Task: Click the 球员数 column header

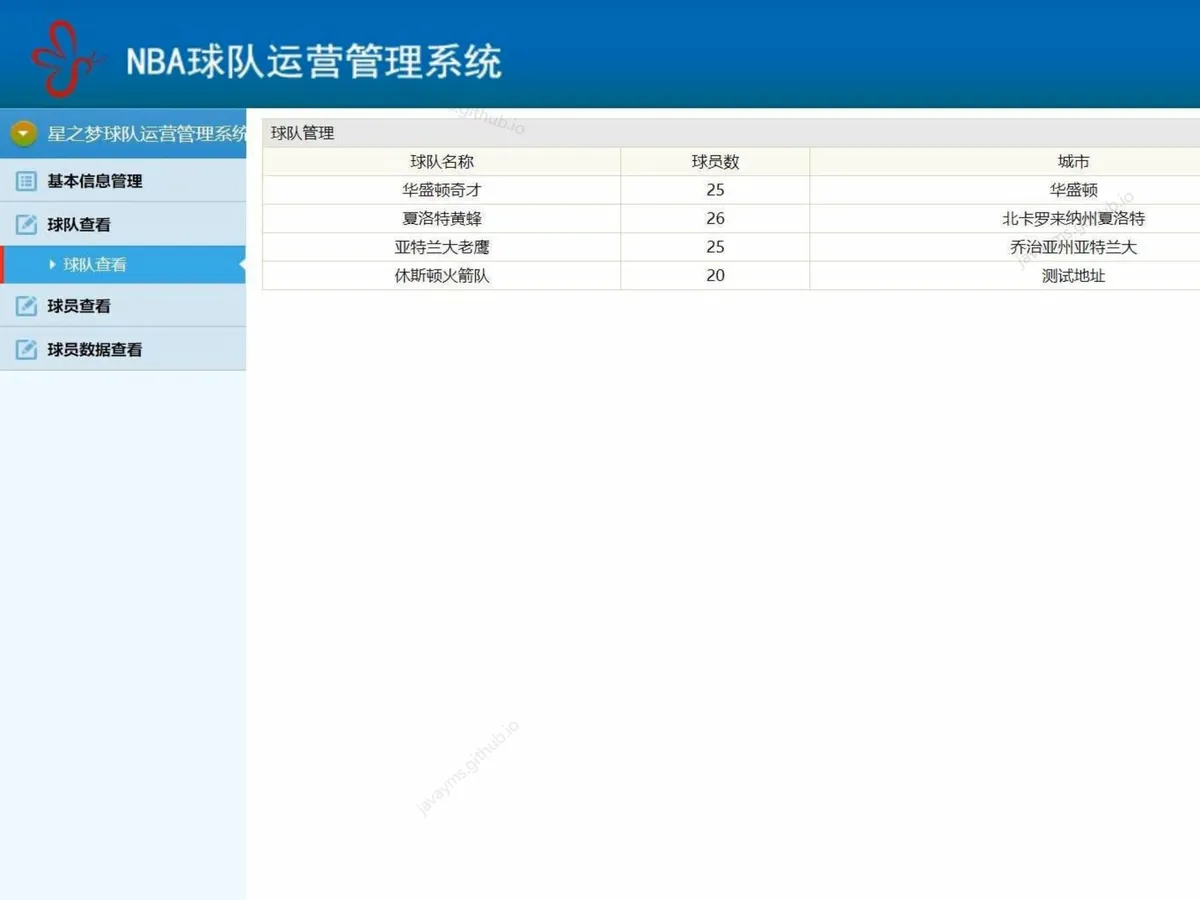Action: click(x=715, y=162)
